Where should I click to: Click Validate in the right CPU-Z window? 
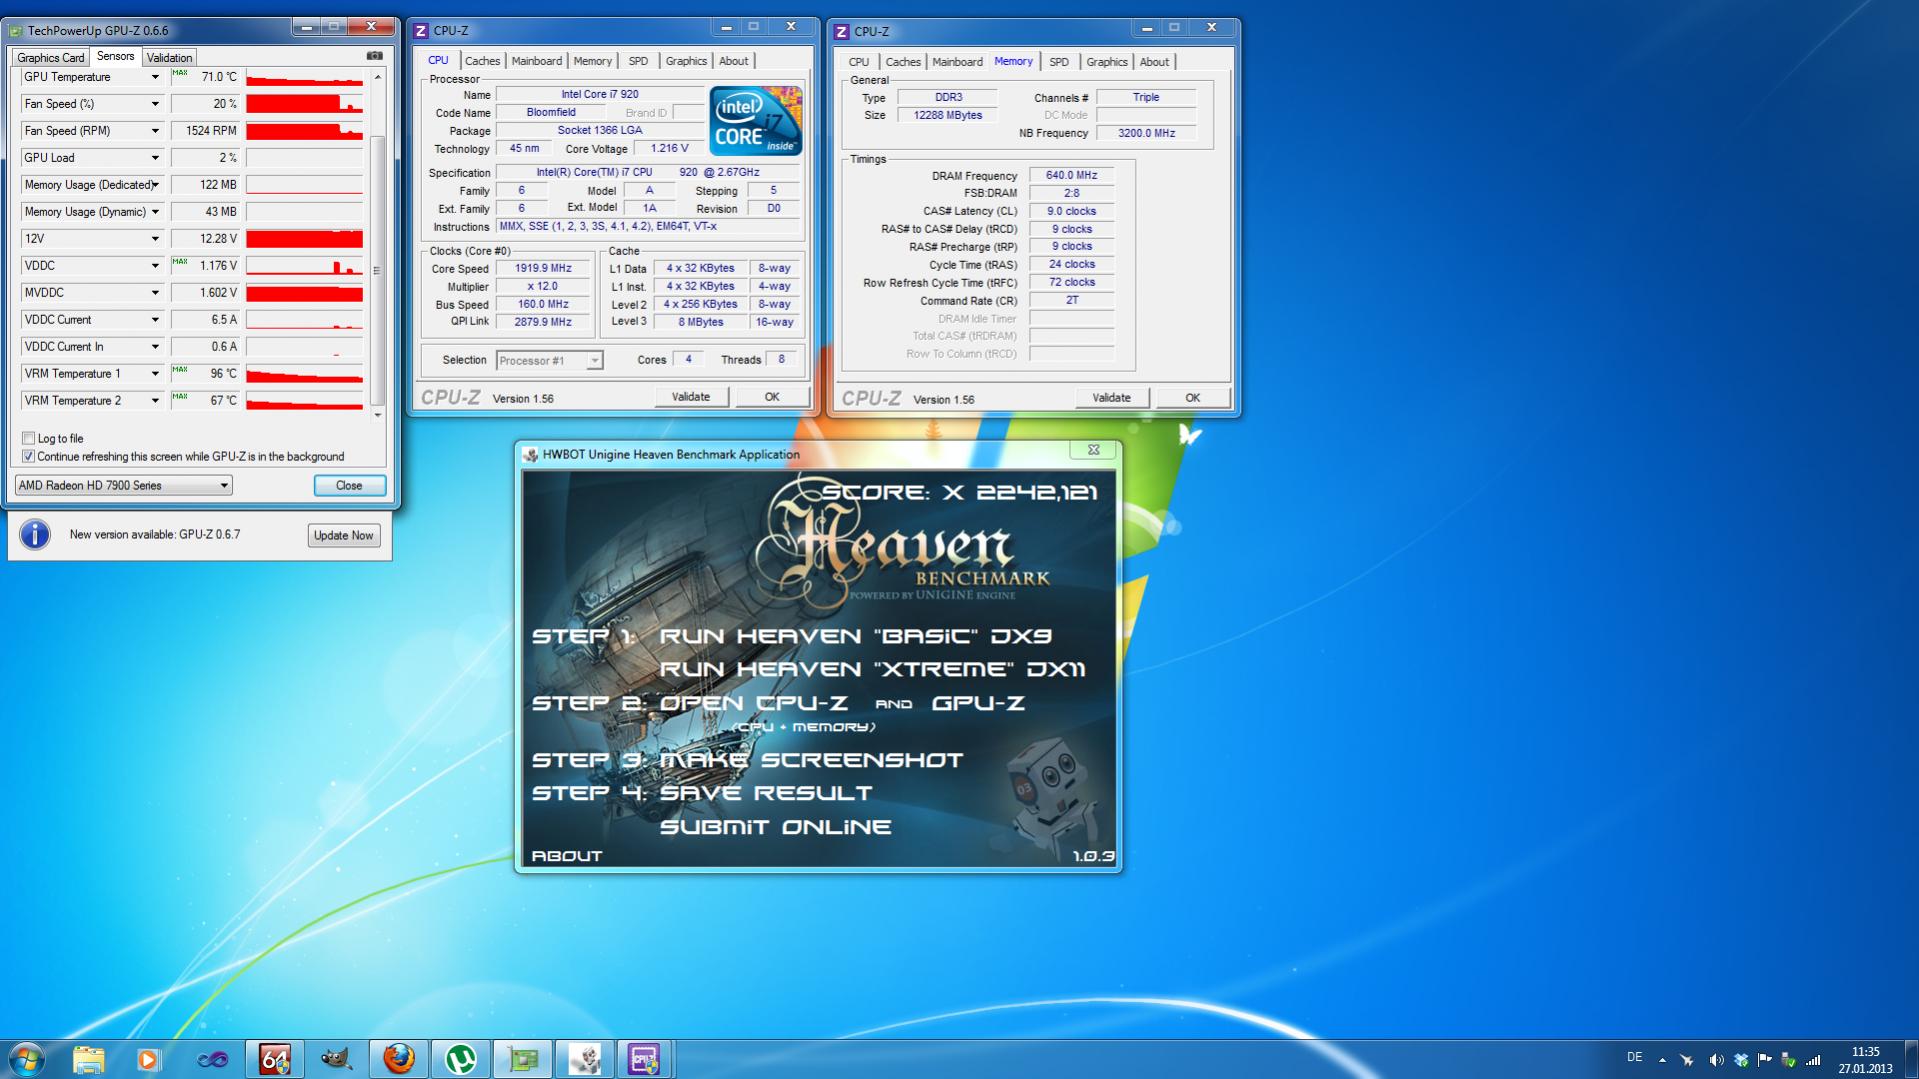(x=1111, y=398)
